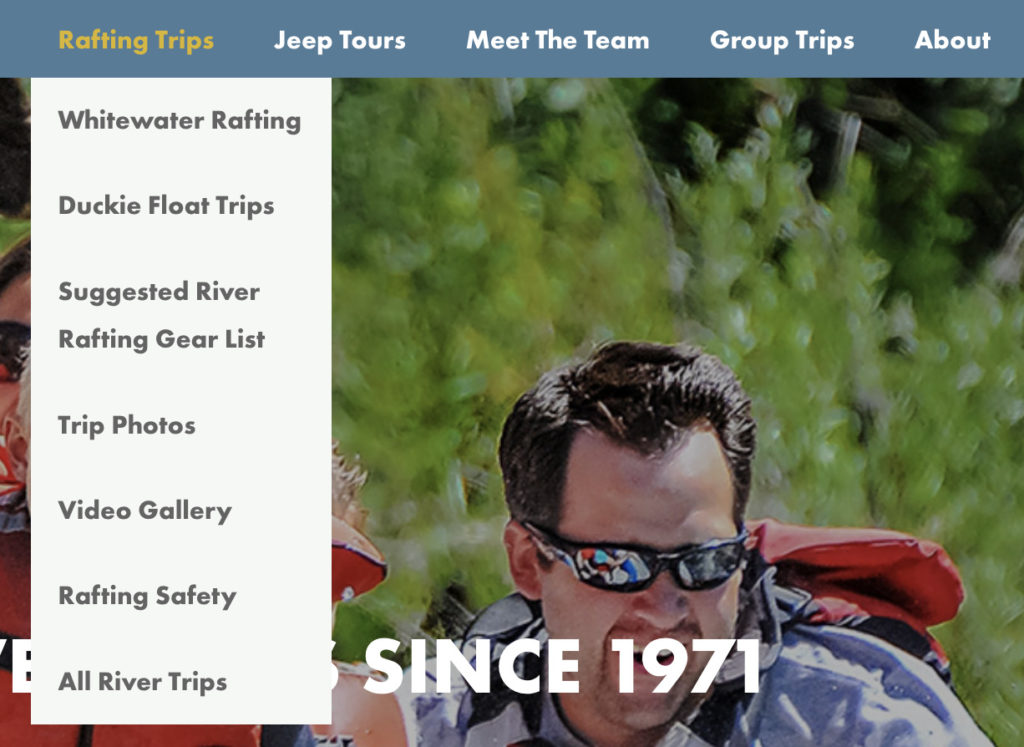Image resolution: width=1024 pixels, height=747 pixels.
Task: Click the 1971 text in hero heading
Action: coord(685,667)
